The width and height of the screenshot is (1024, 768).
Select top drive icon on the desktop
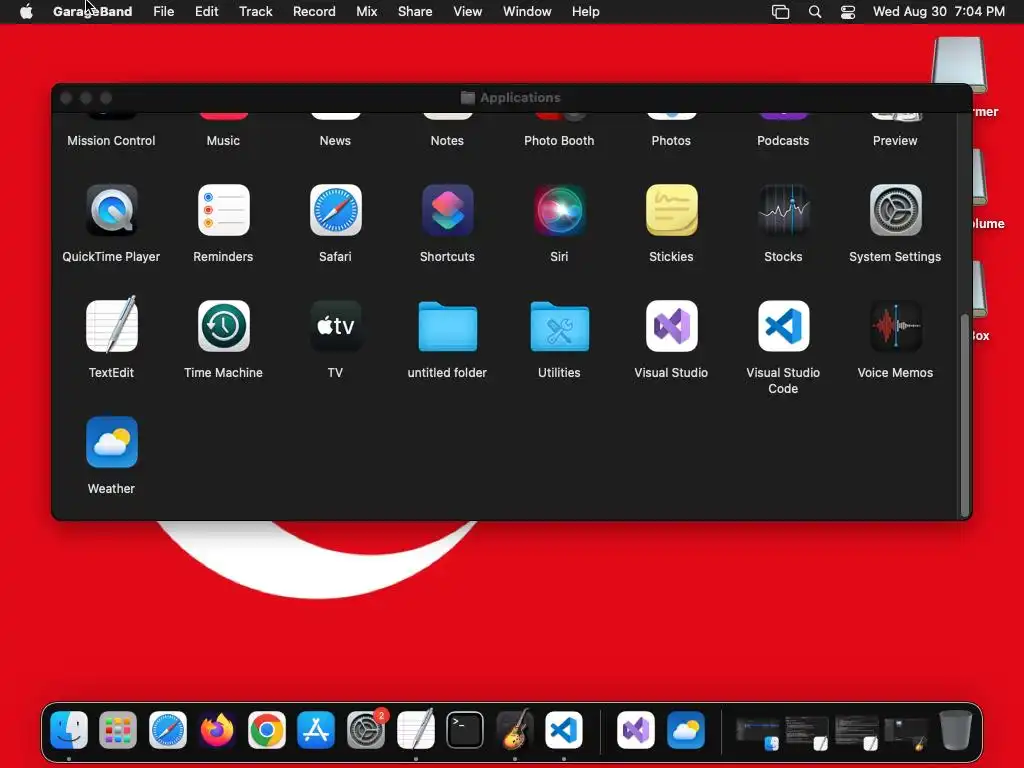tap(959, 65)
